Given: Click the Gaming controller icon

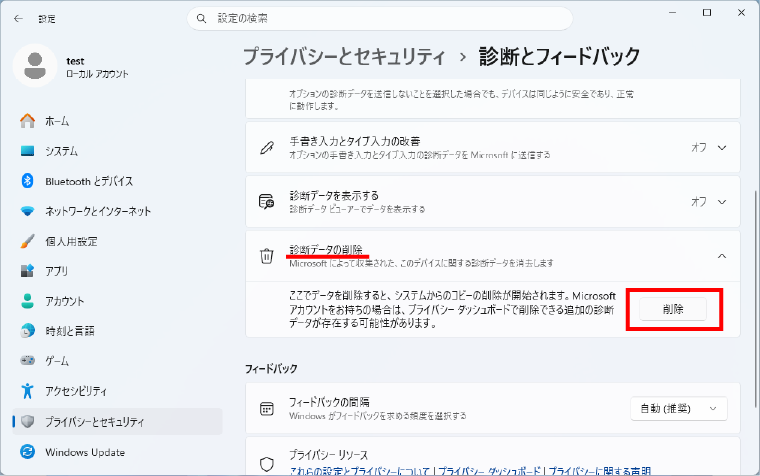Looking at the screenshot, I should point(28,361).
